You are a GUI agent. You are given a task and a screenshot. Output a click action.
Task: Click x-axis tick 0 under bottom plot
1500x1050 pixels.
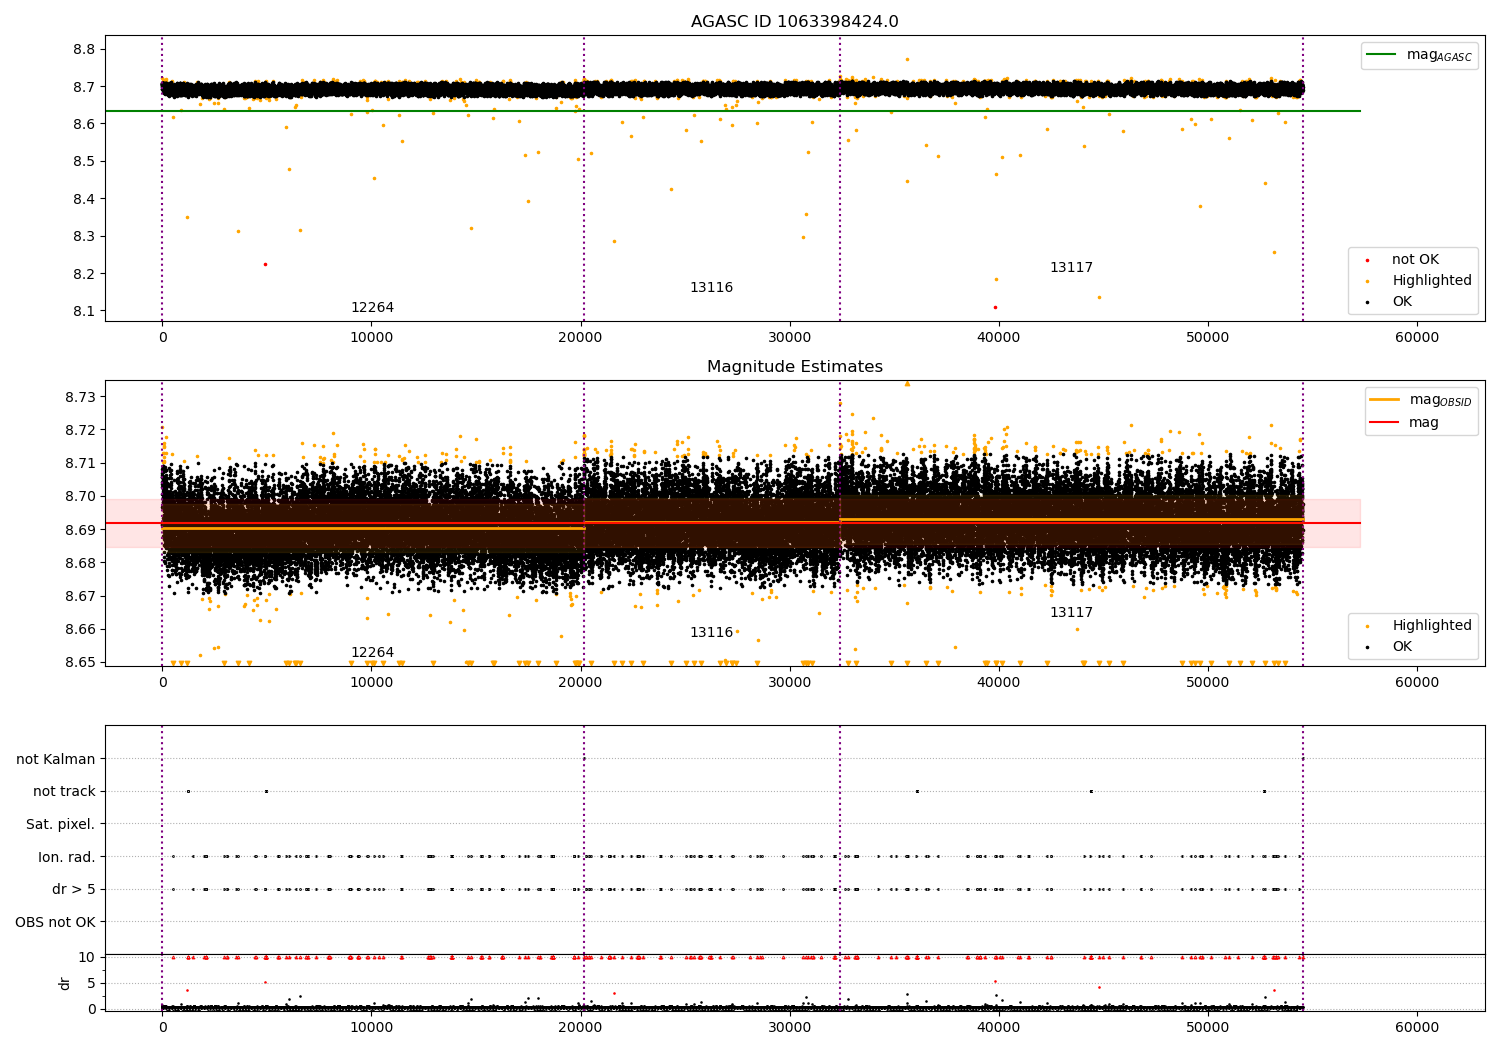(x=162, y=1028)
